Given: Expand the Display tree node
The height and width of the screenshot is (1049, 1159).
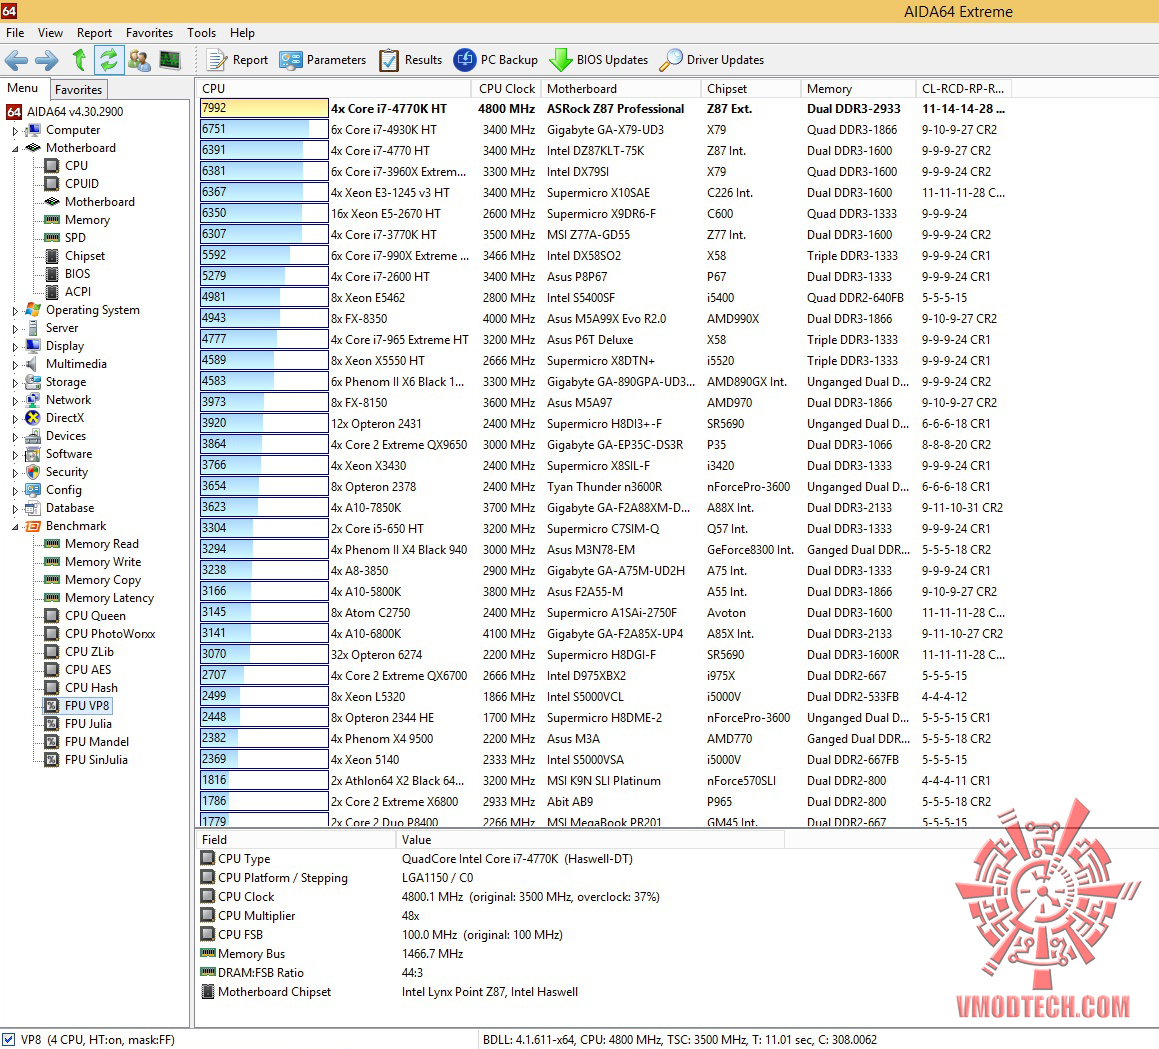Looking at the screenshot, I should click(x=15, y=347).
